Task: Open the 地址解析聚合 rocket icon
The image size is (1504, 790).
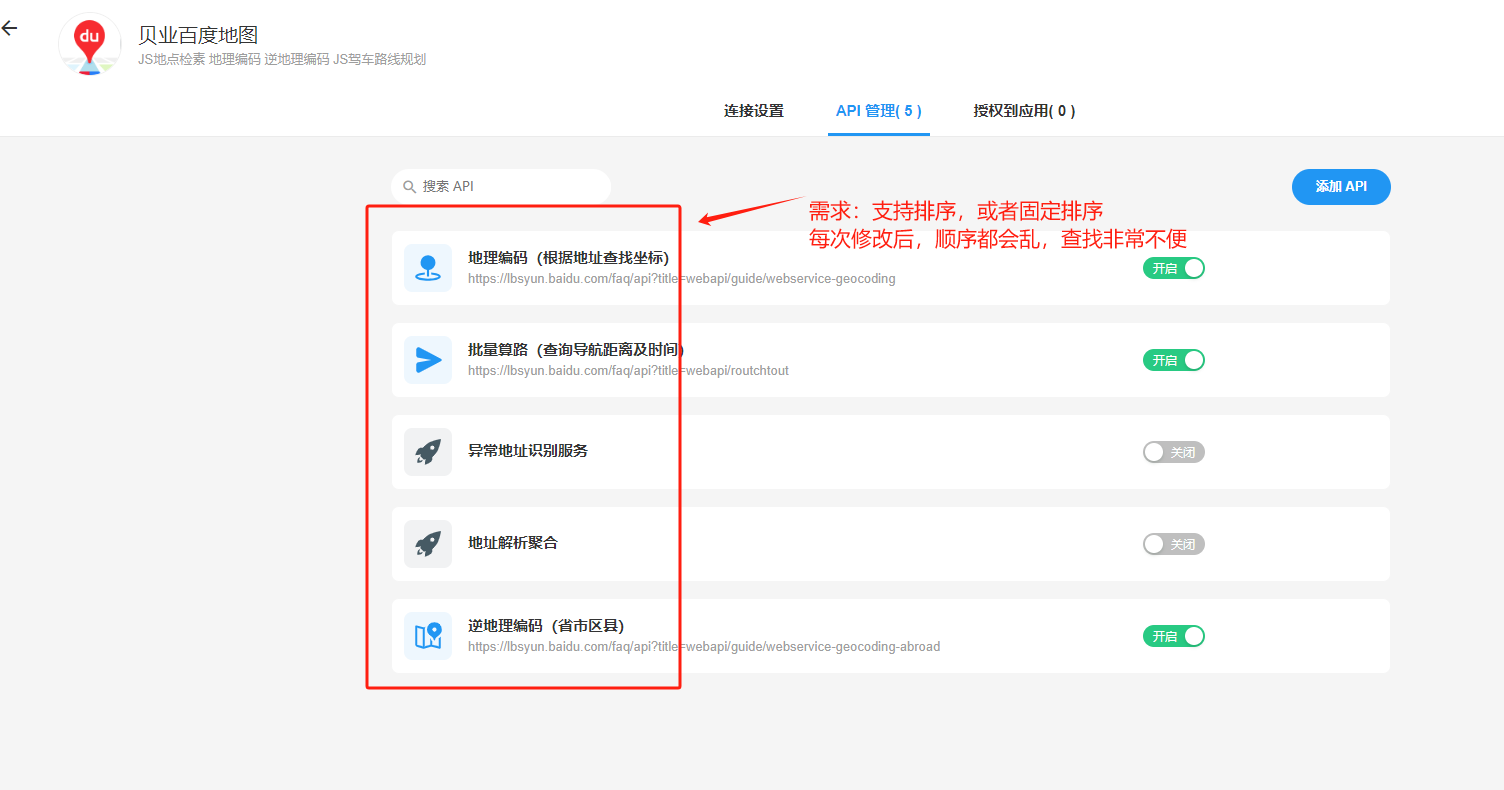Action: tap(428, 544)
